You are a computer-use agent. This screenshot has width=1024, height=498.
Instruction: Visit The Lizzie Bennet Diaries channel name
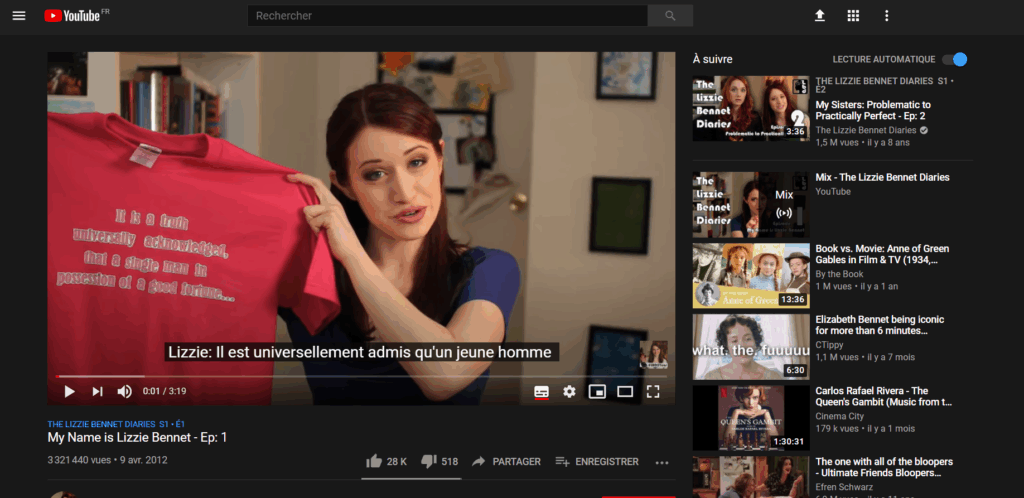pyautogui.click(x=866, y=131)
